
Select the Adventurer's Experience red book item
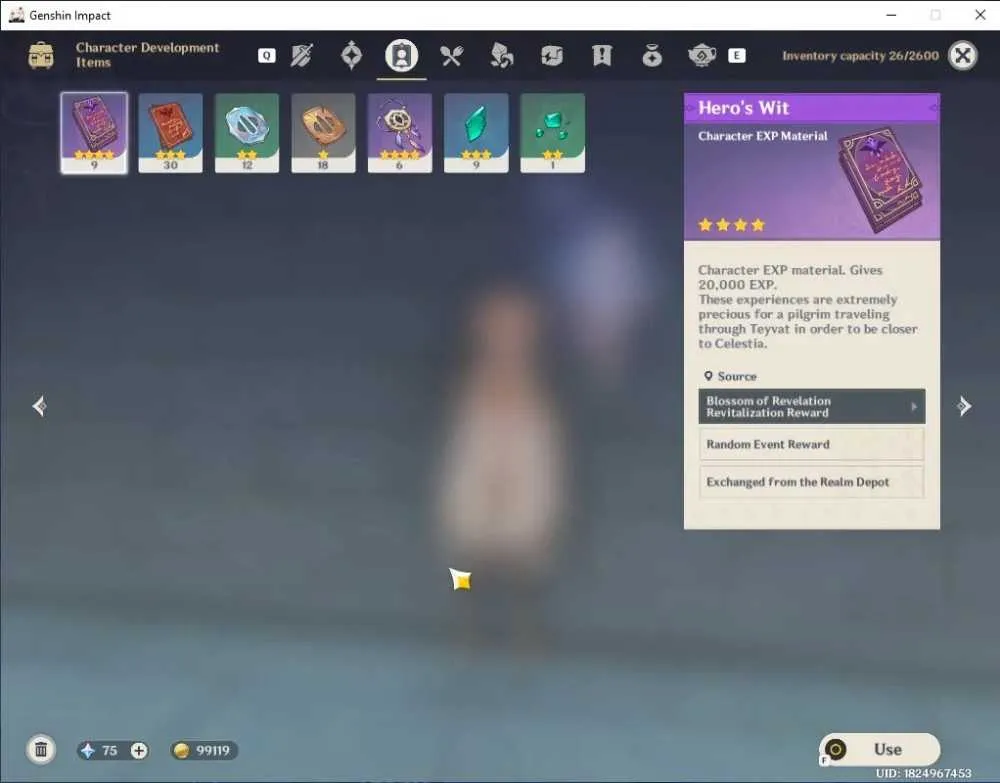[170, 133]
